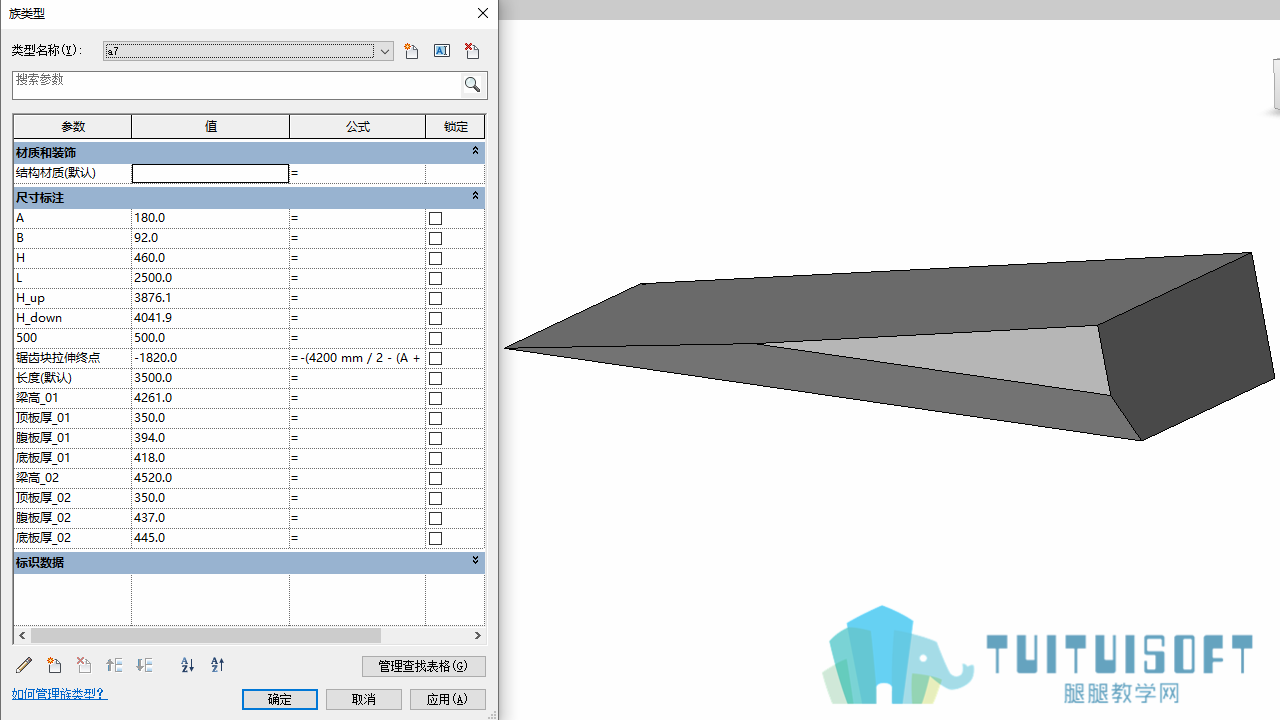
Task: Expand the 标识数据 section
Action: (x=476, y=561)
